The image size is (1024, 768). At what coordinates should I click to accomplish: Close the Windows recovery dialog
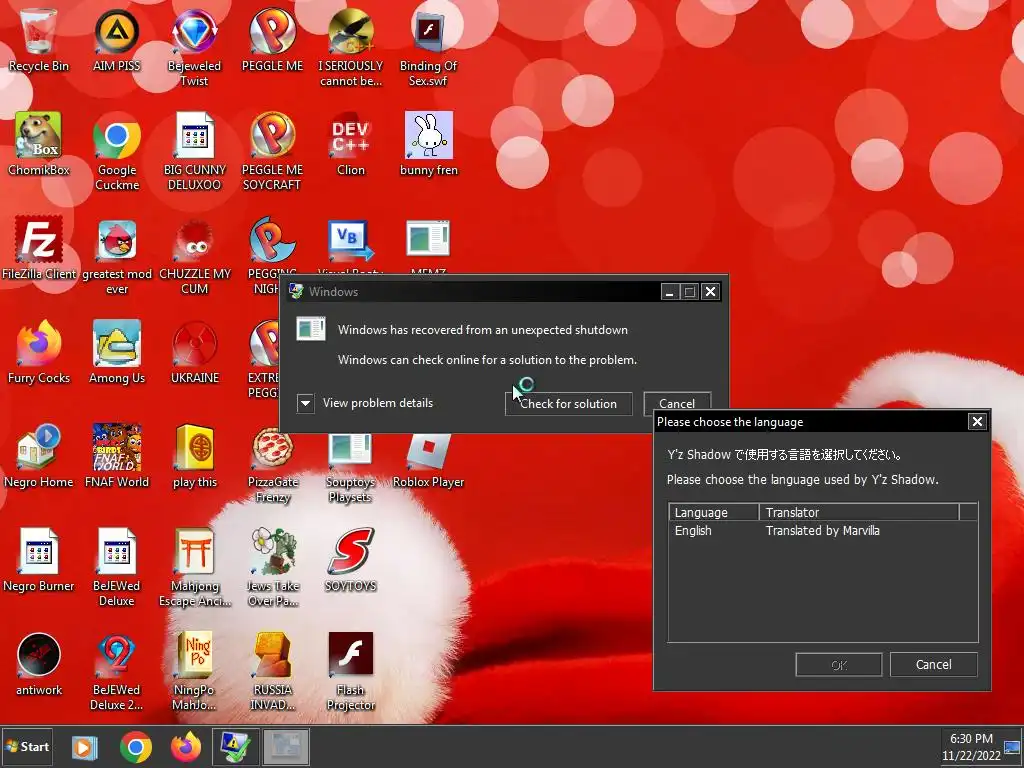(x=711, y=292)
